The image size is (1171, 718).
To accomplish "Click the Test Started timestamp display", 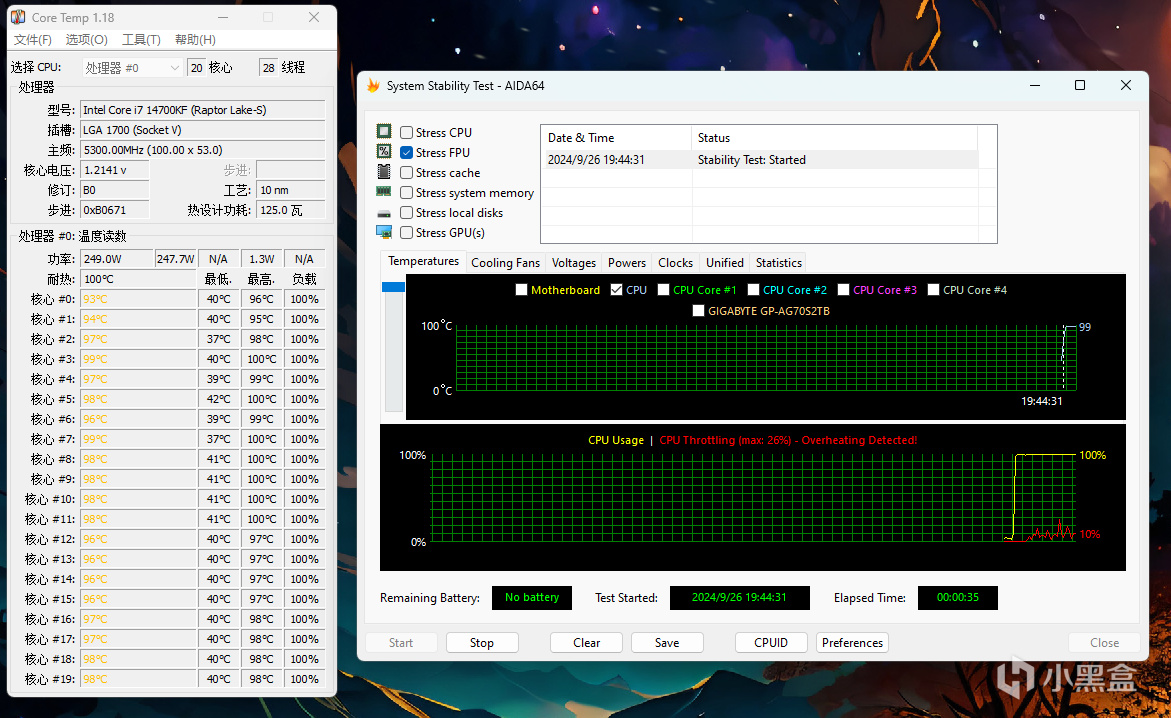I will pyautogui.click(x=739, y=598).
